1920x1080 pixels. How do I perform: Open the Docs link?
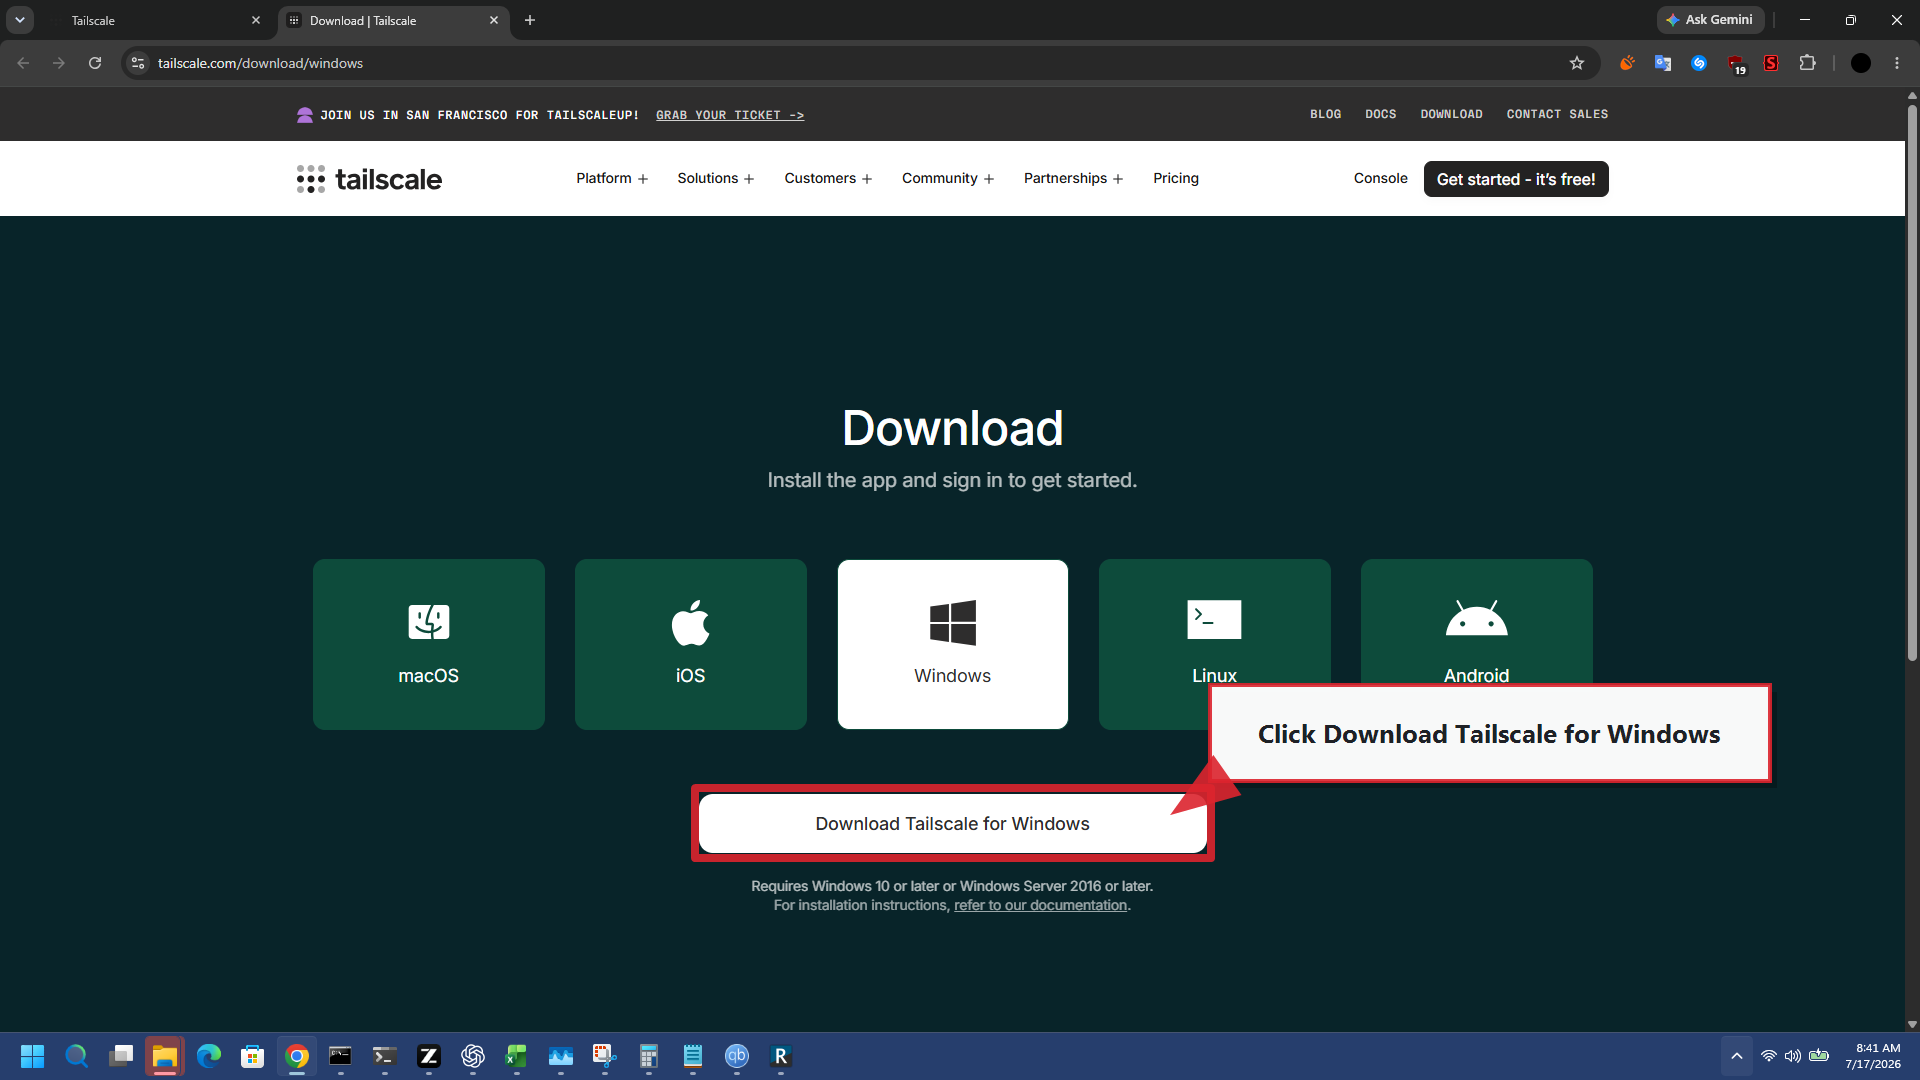tap(1381, 114)
